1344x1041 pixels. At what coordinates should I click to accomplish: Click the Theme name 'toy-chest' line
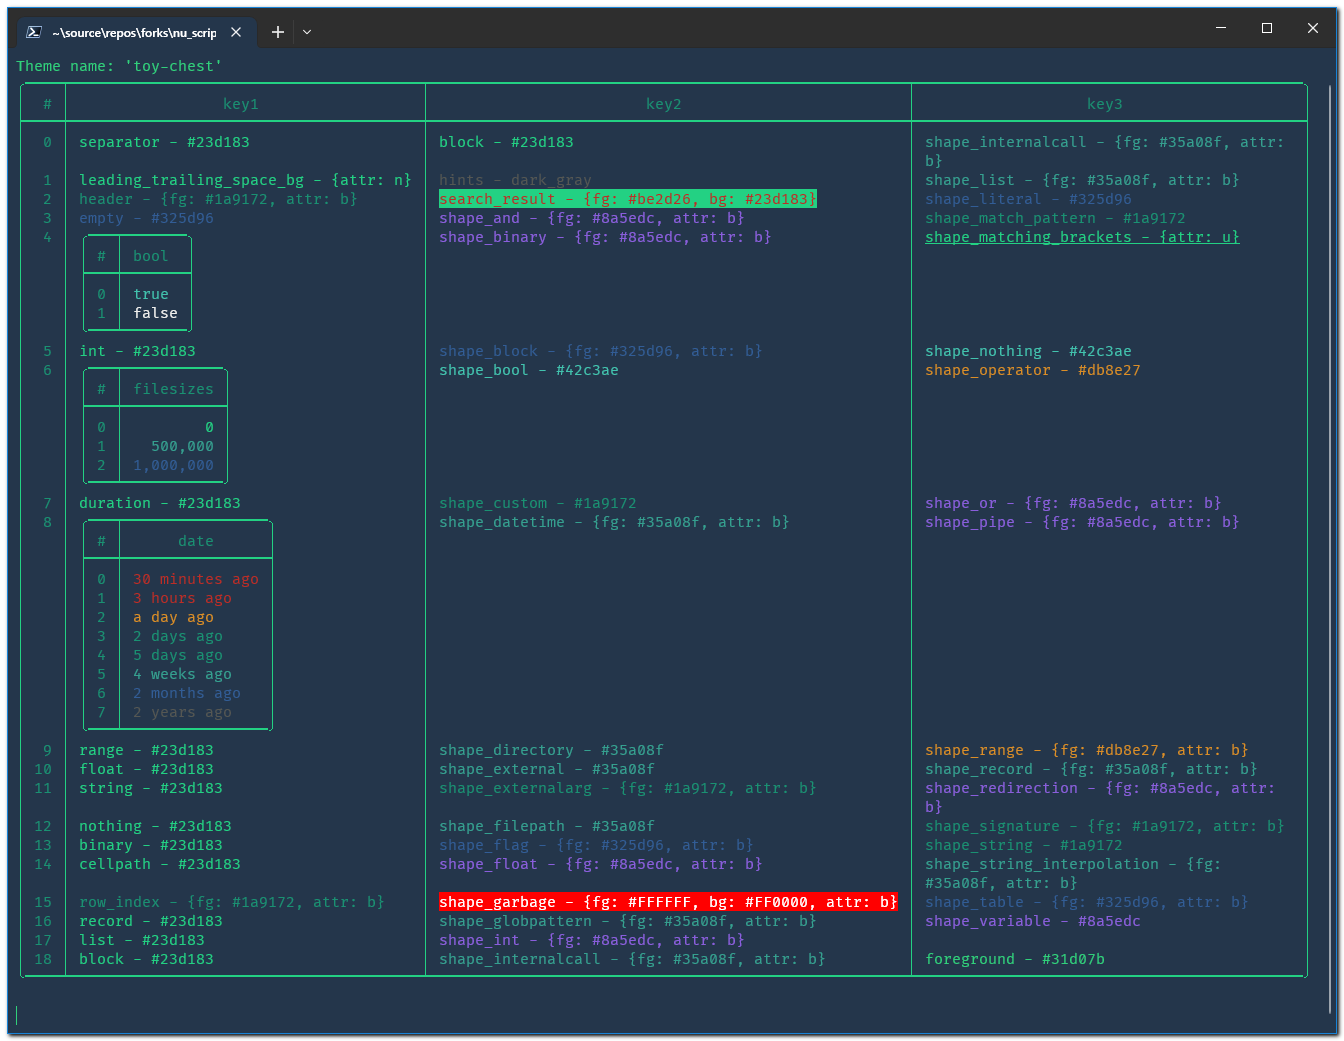pos(119,66)
